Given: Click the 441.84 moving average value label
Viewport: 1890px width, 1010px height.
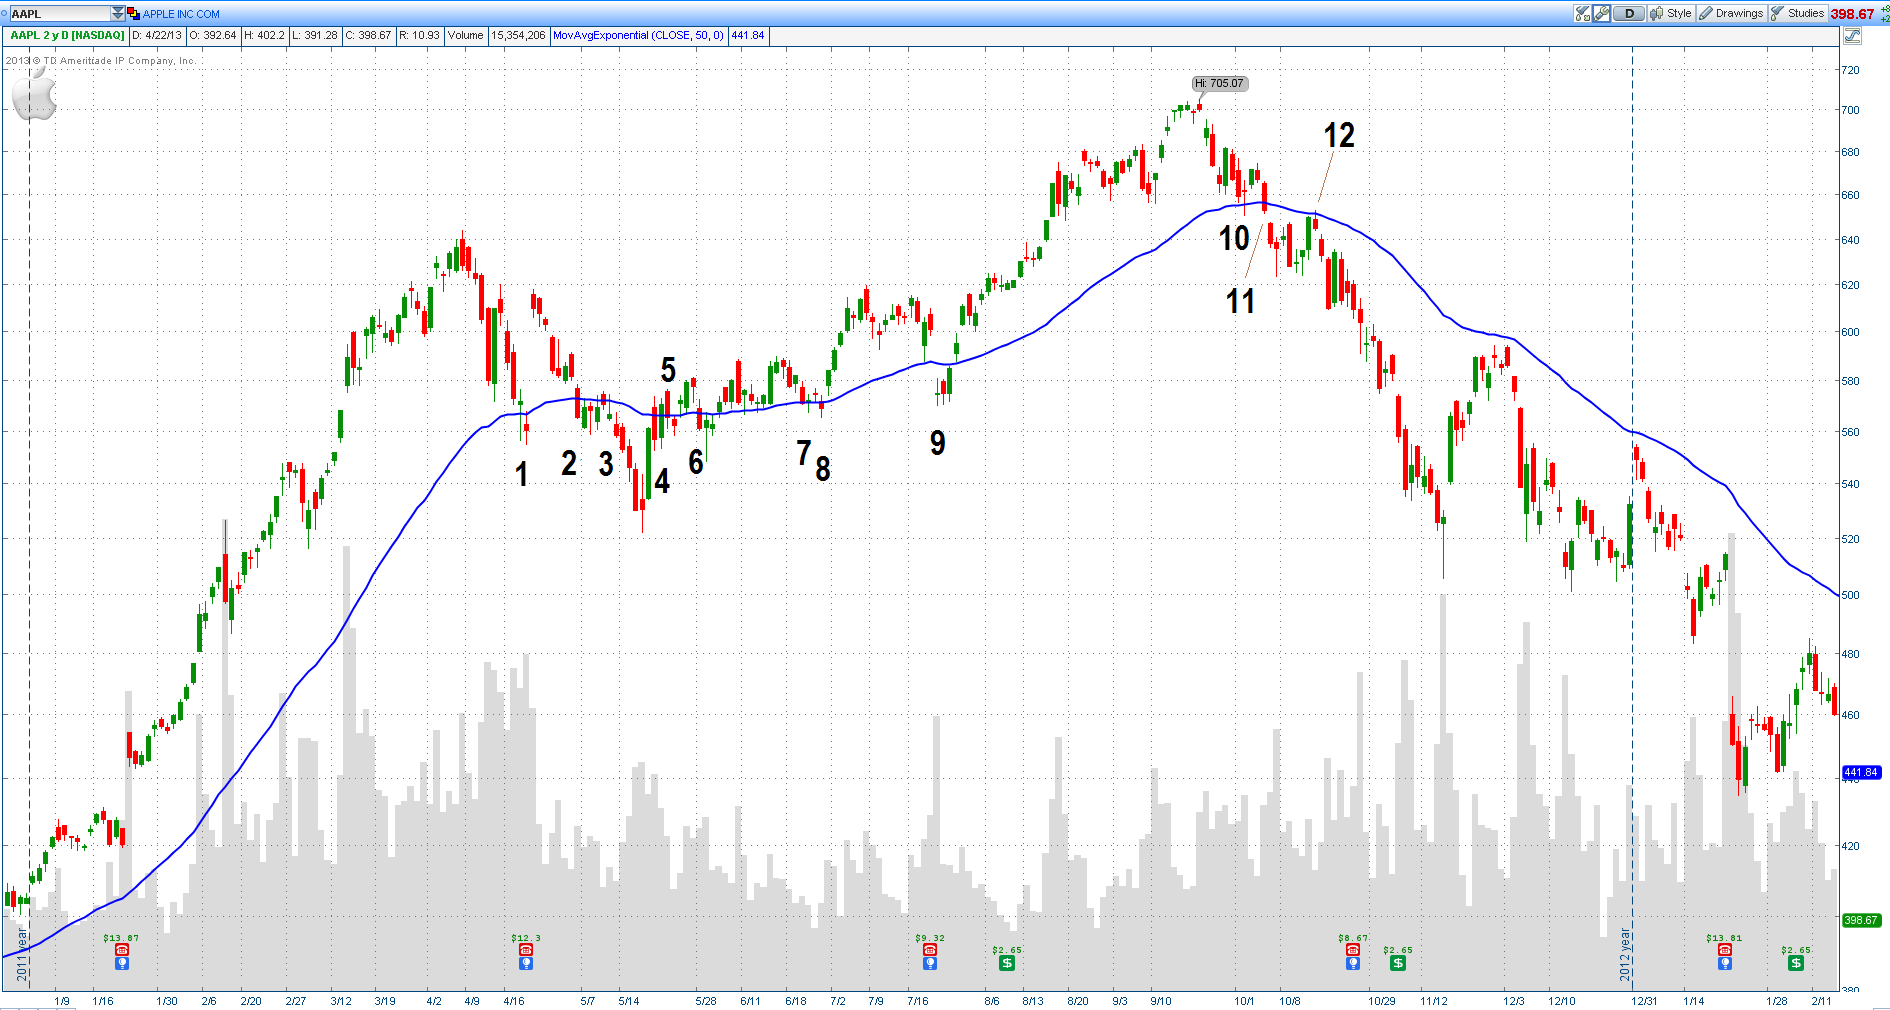Looking at the screenshot, I should (748, 35).
